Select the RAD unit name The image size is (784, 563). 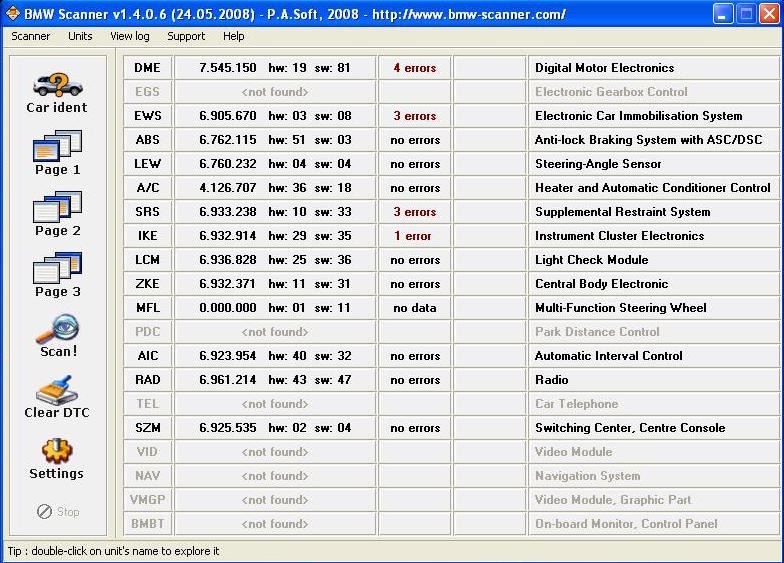click(x=148, y=380)
